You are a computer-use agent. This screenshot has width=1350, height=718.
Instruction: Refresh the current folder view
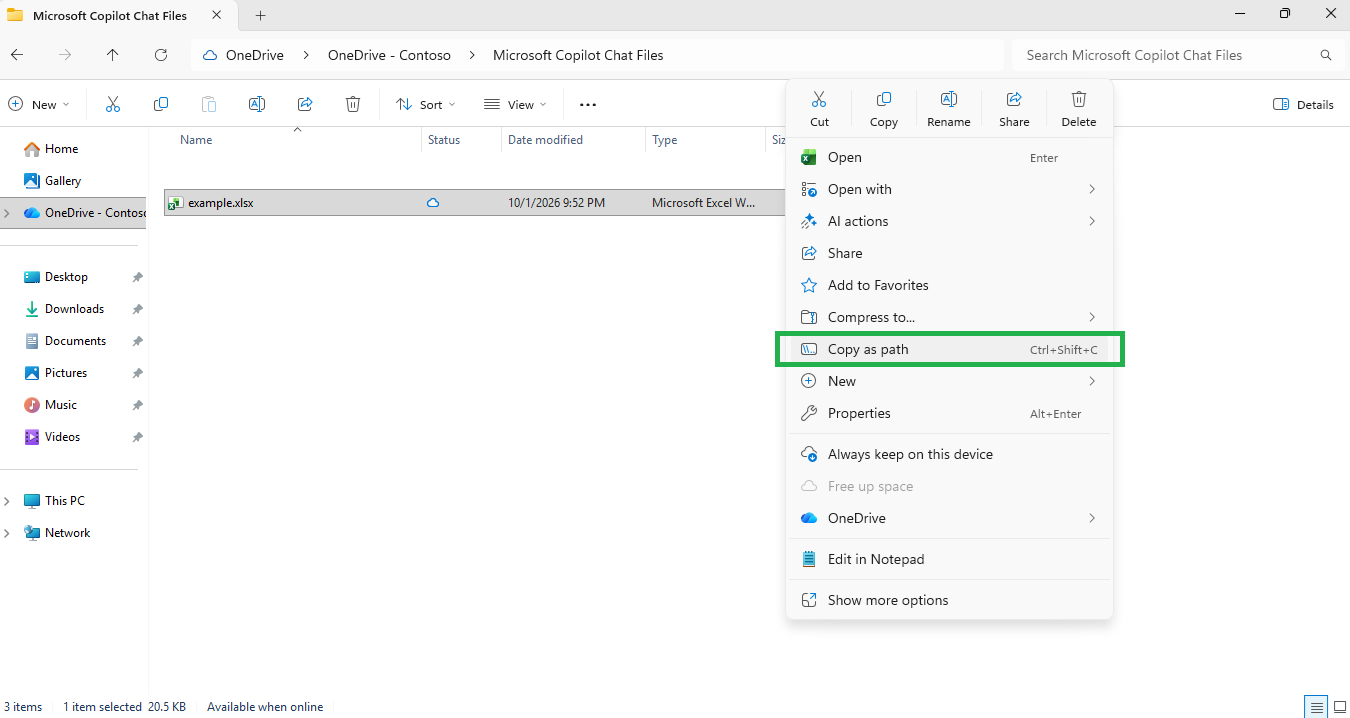click(161, 55)
